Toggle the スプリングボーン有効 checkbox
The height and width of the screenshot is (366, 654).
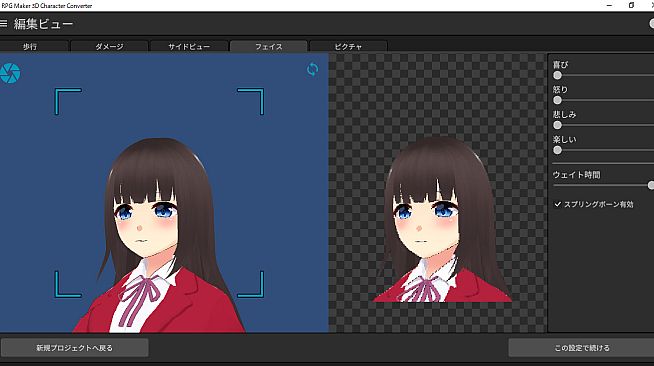point(558,204)
